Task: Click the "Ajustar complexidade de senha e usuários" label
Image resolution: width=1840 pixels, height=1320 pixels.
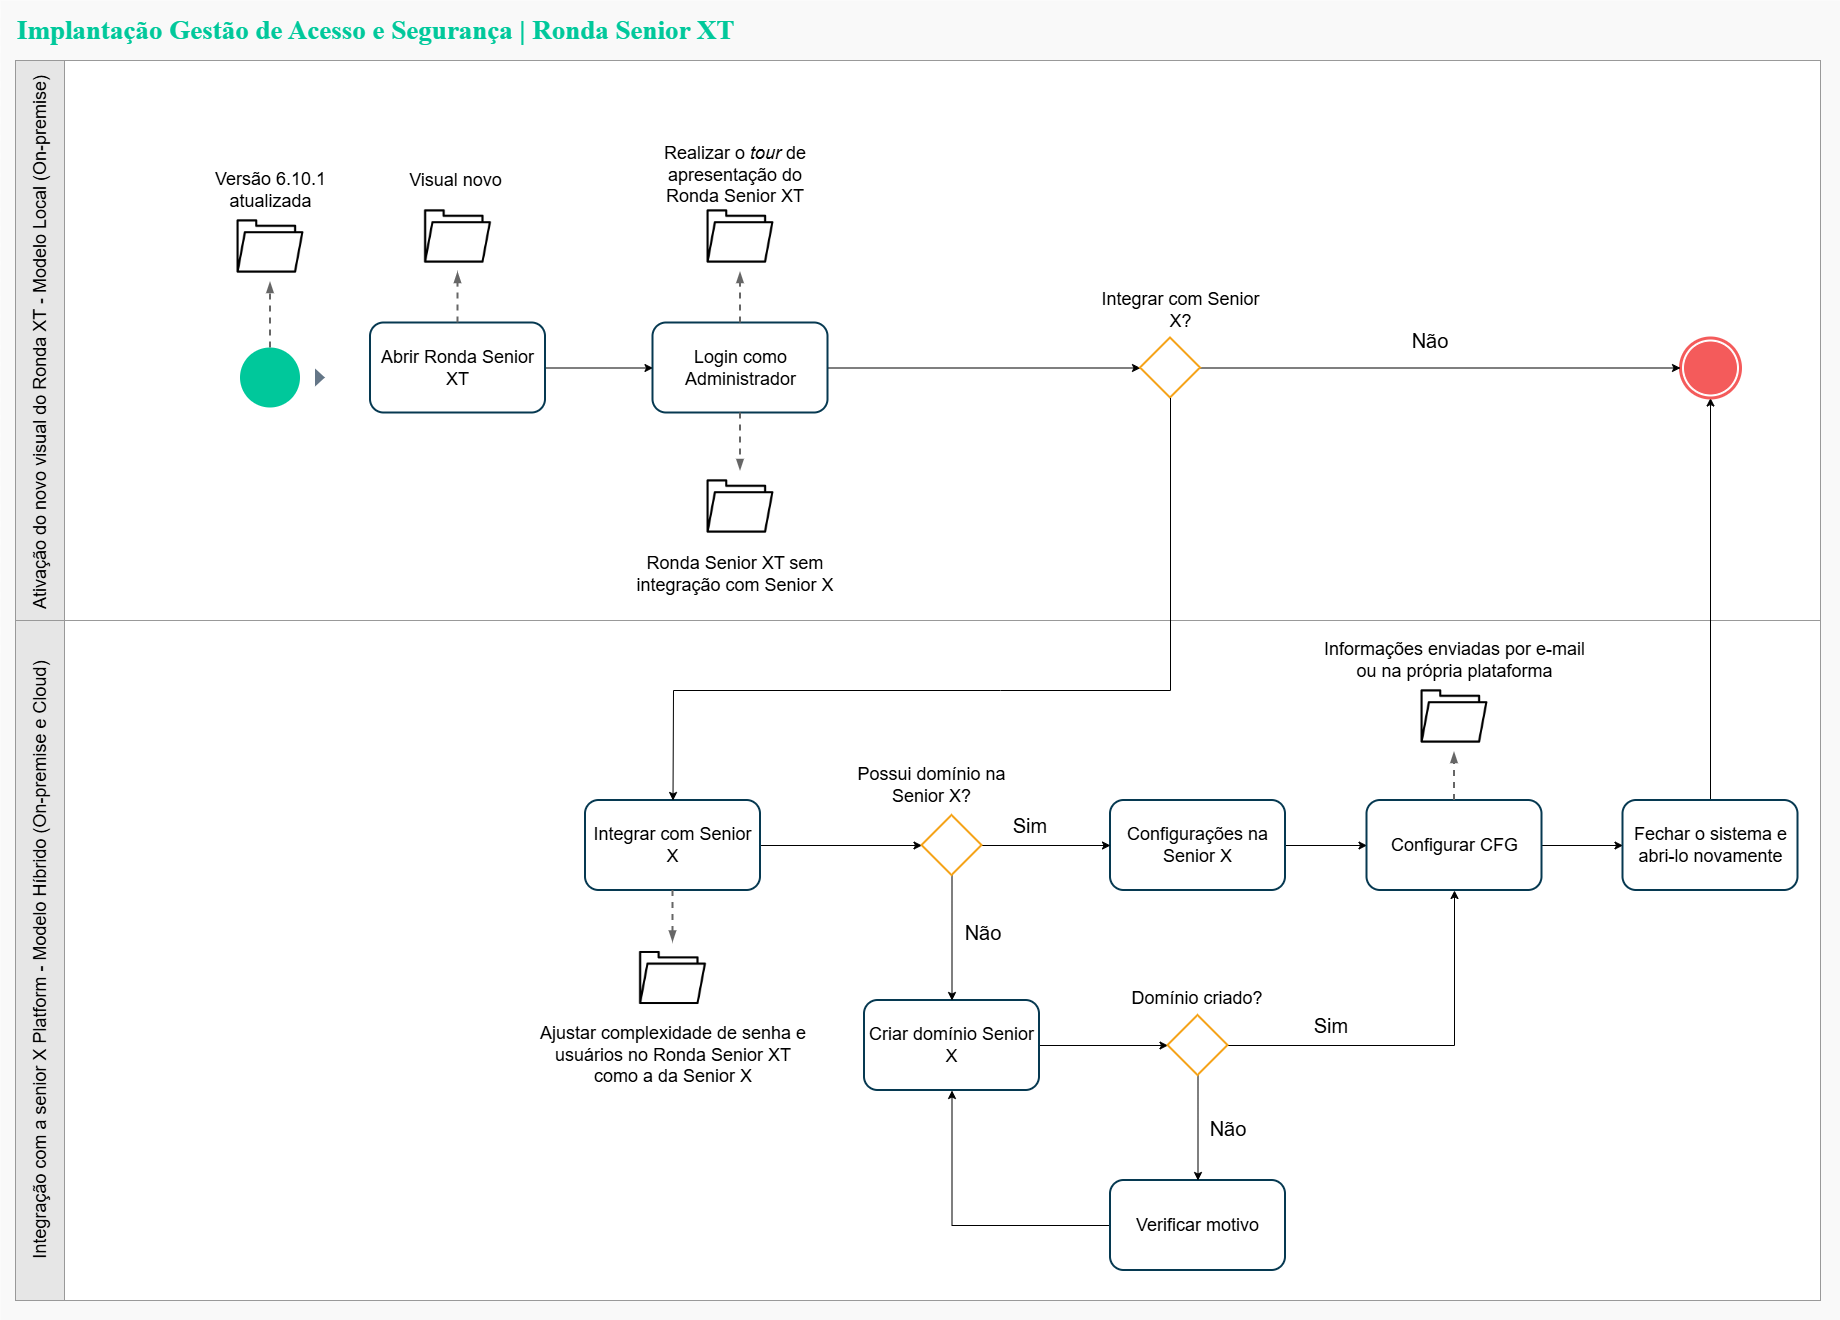Action: pyautogui.click(x=673, y=1054)
